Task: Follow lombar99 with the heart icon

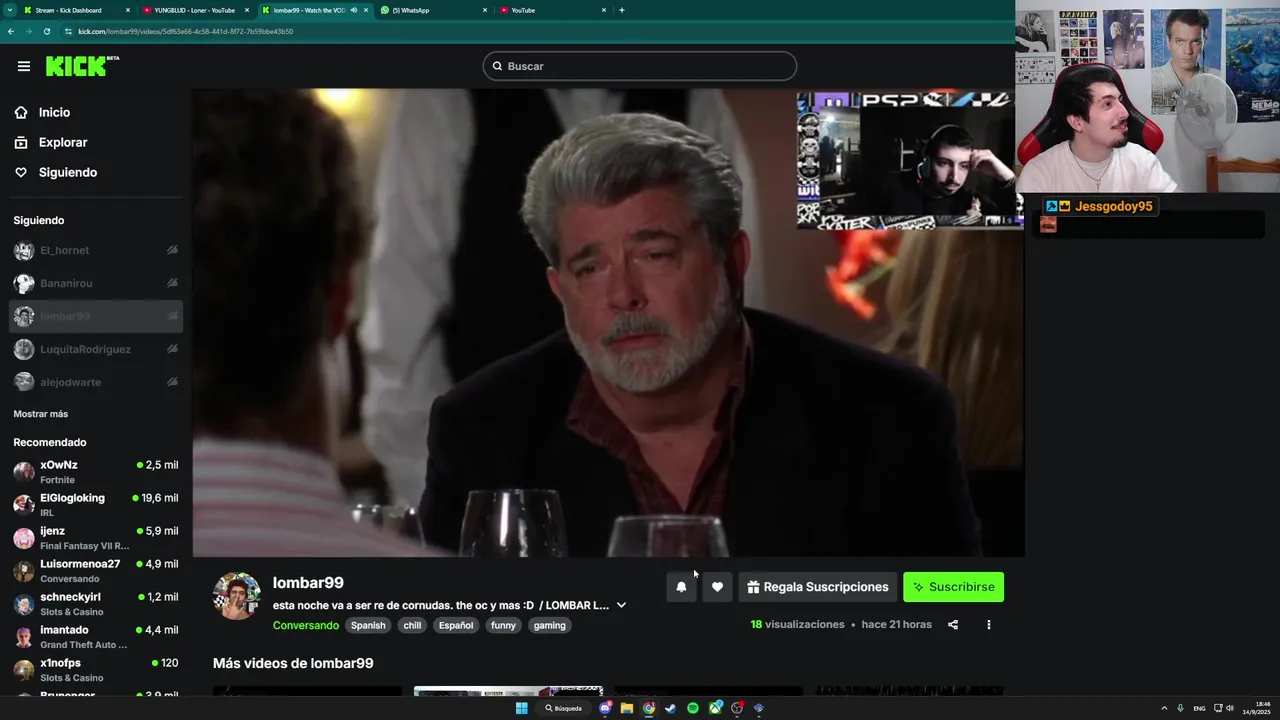Action: [717, 587]
